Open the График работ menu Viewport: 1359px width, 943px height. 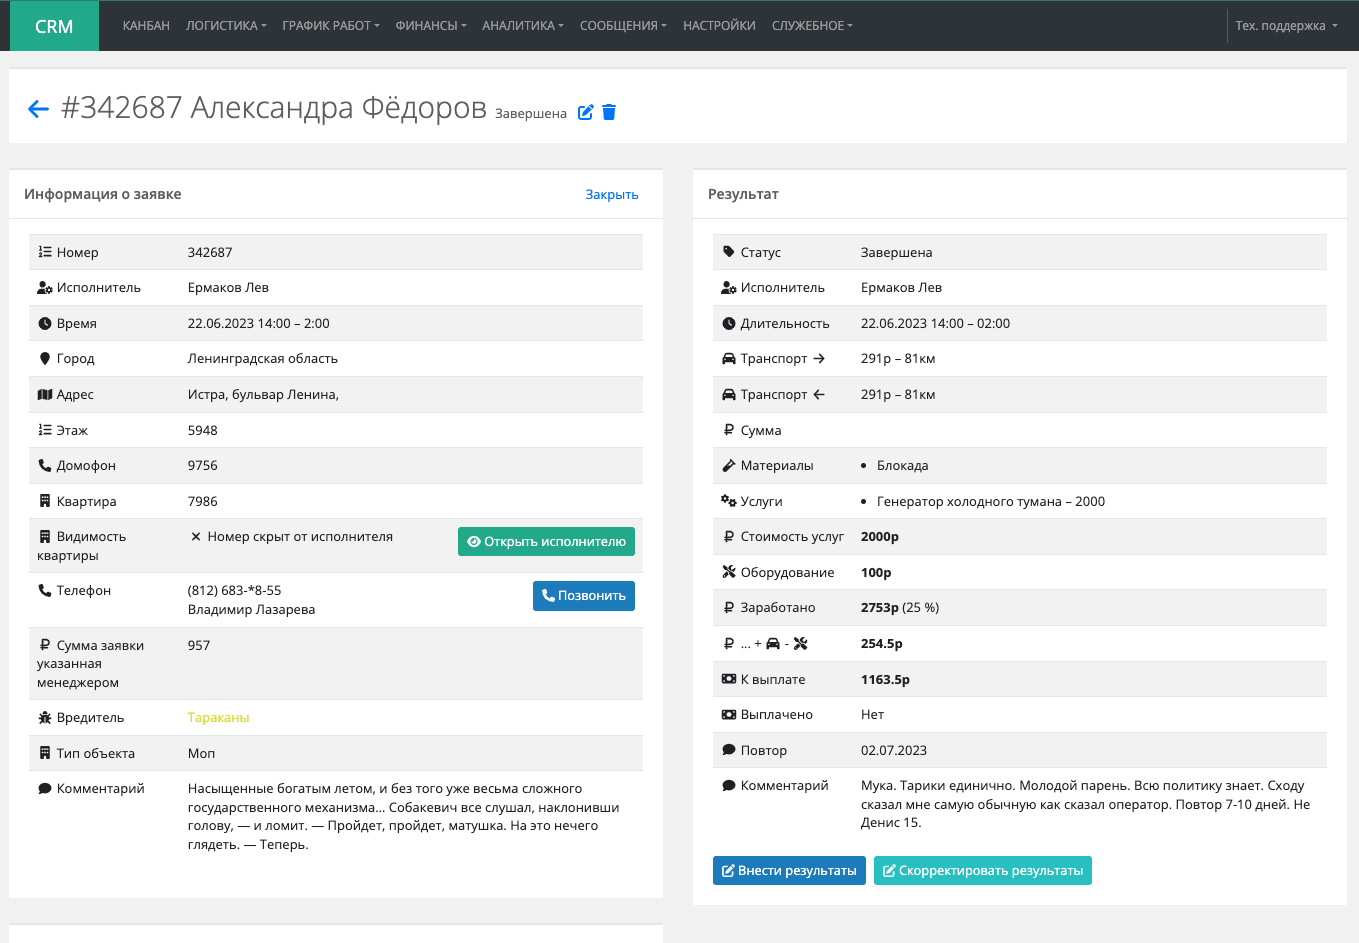[331, 26]
